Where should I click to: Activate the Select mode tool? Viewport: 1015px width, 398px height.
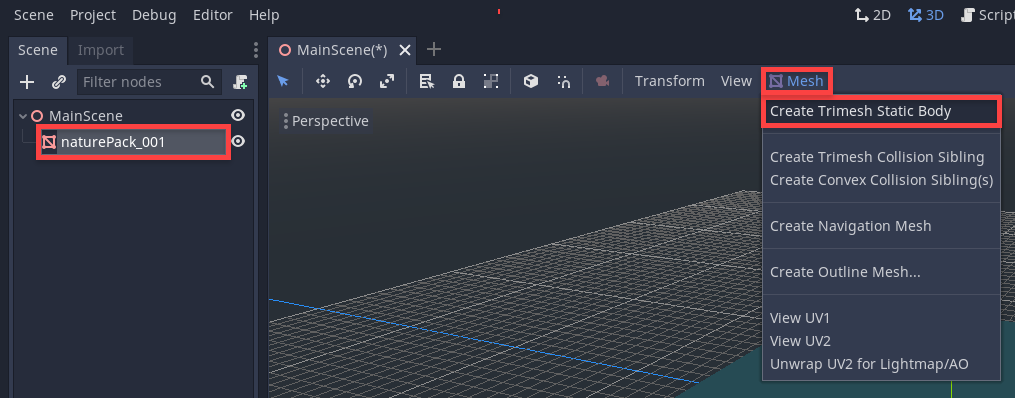pos(283,81)
